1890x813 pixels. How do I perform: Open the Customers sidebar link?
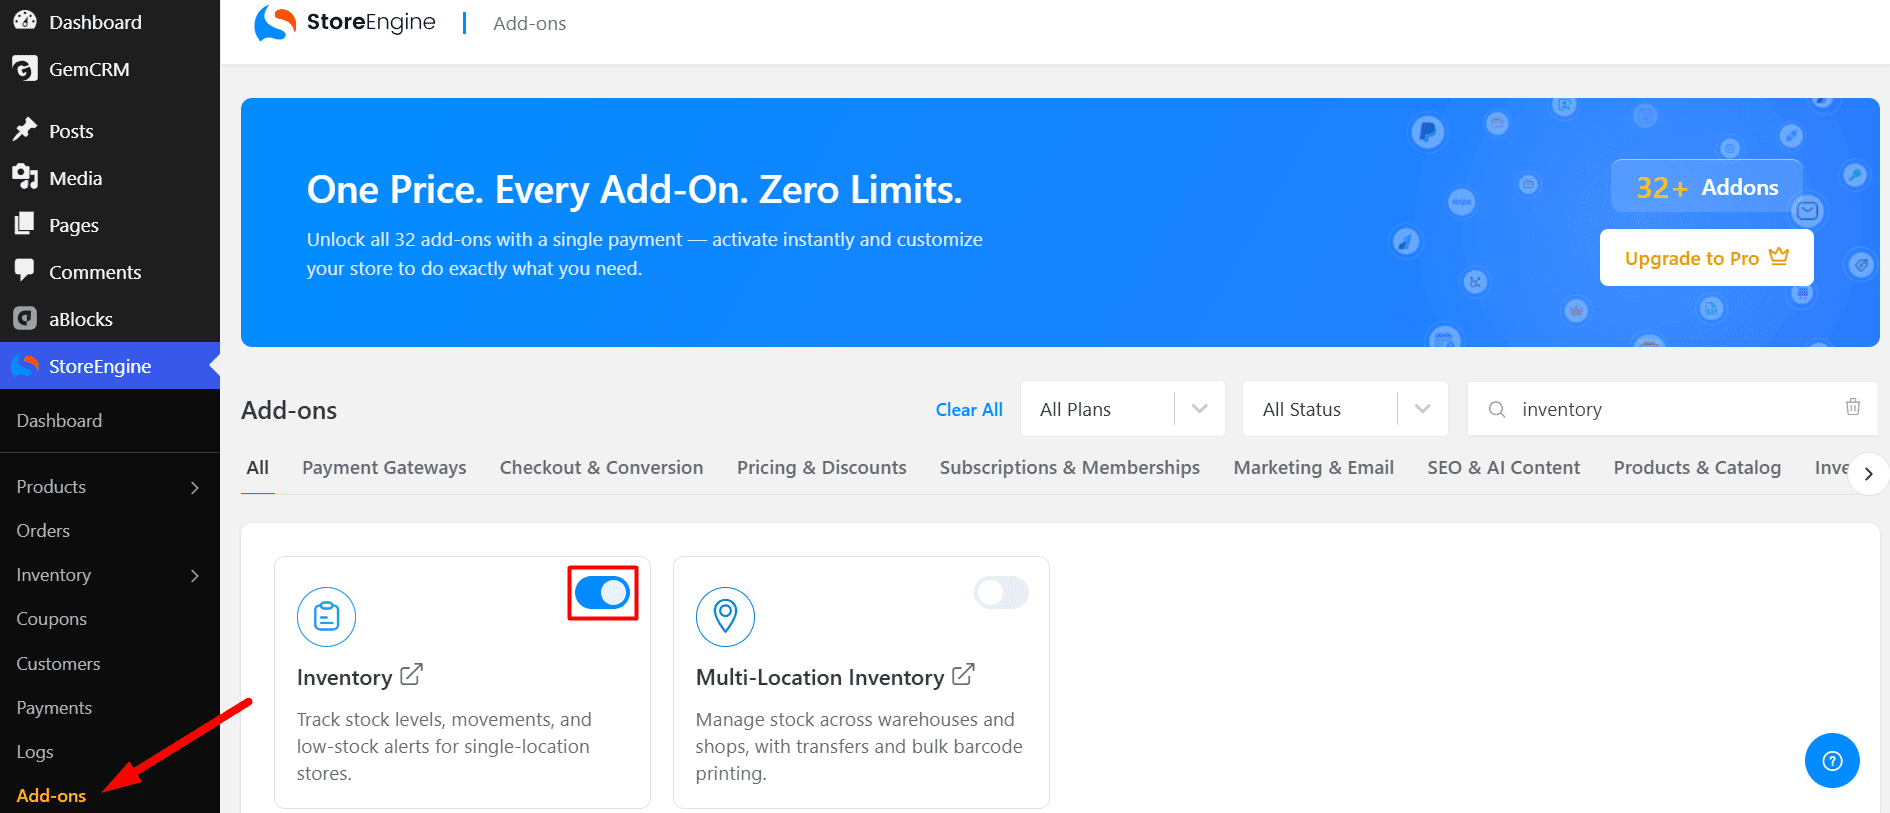click(58, 663)
